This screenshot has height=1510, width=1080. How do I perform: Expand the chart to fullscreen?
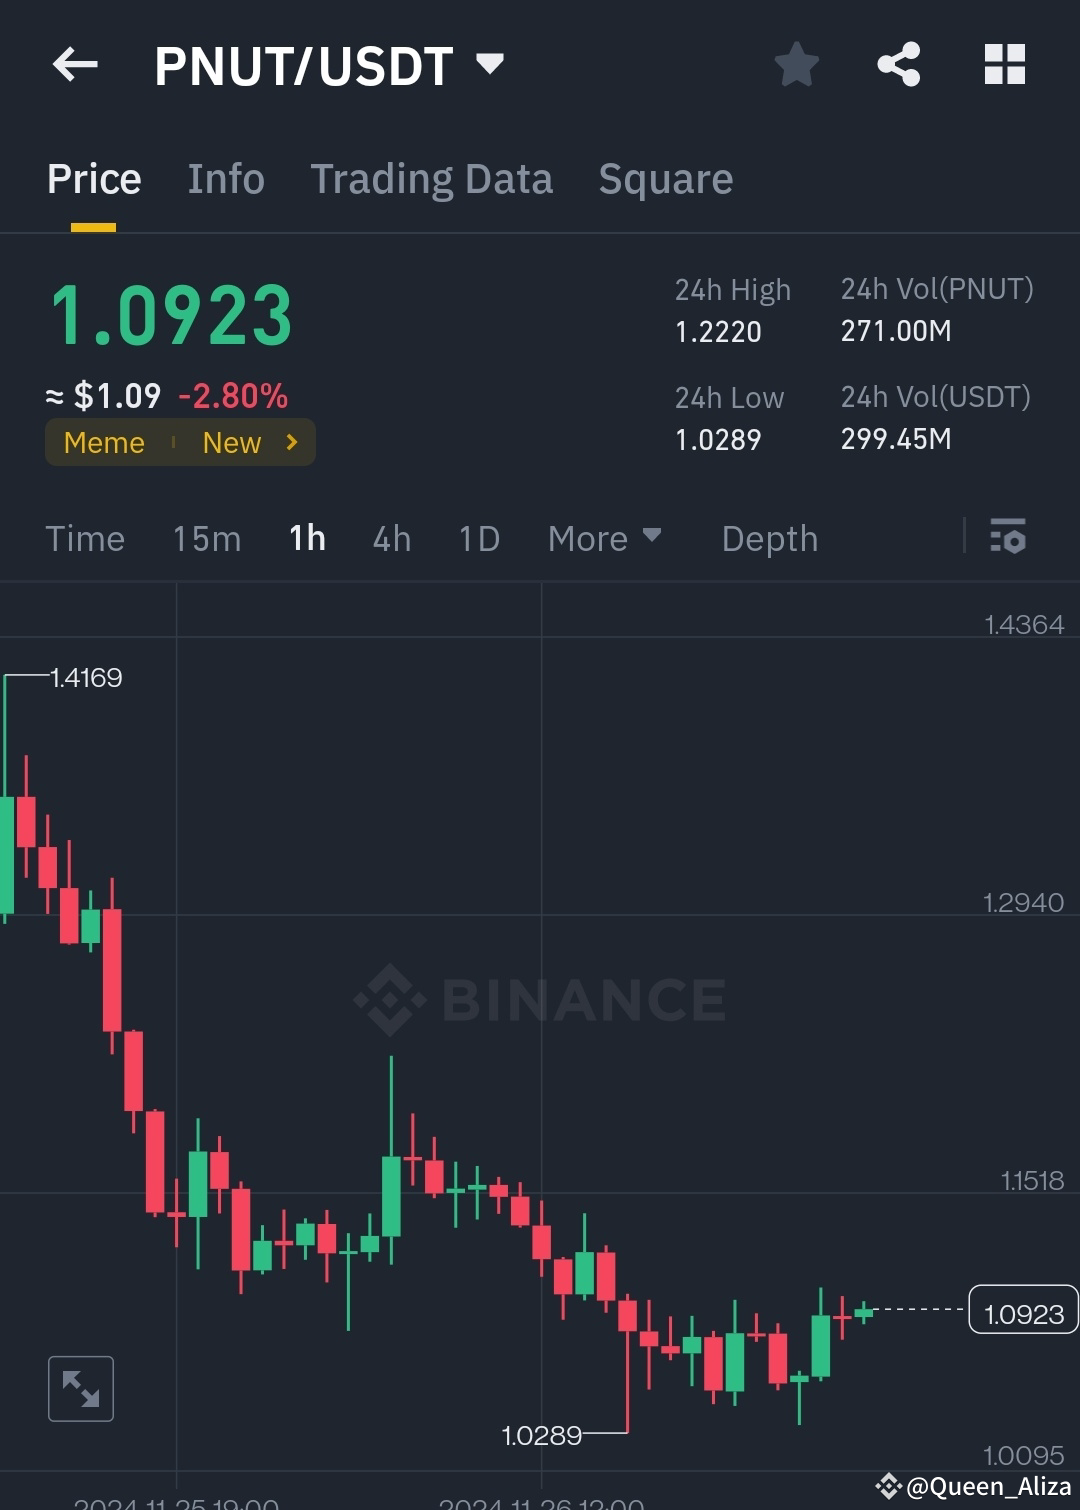pos(80,1388)
